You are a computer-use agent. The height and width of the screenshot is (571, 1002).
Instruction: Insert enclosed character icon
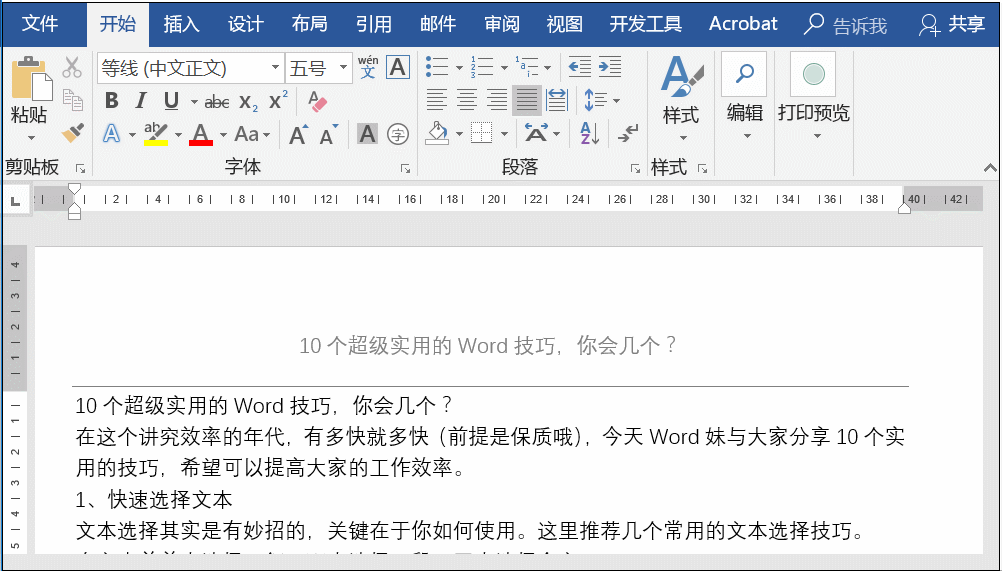pos(398,134)
